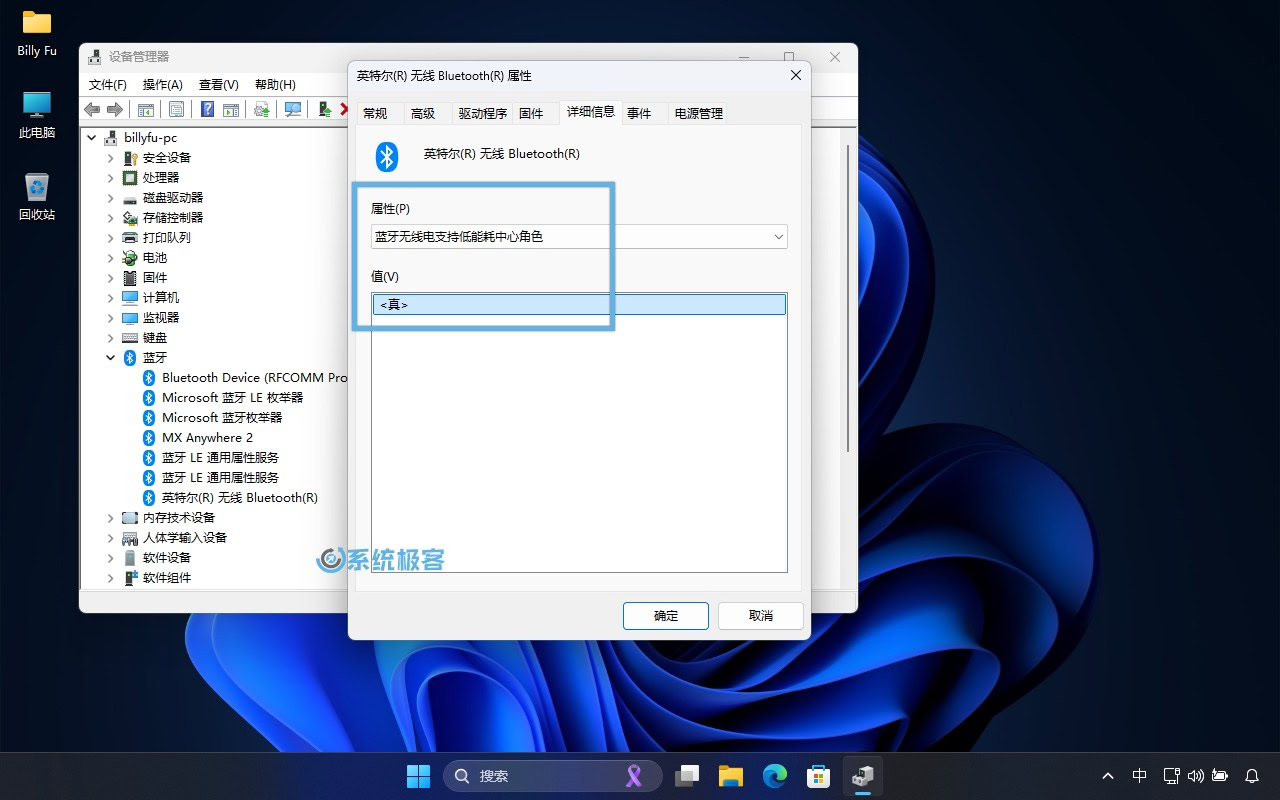Select the Microsoft 蓝牙枚举器 device icon
This screenshot has height=800, width=1280.
point(149,417)
